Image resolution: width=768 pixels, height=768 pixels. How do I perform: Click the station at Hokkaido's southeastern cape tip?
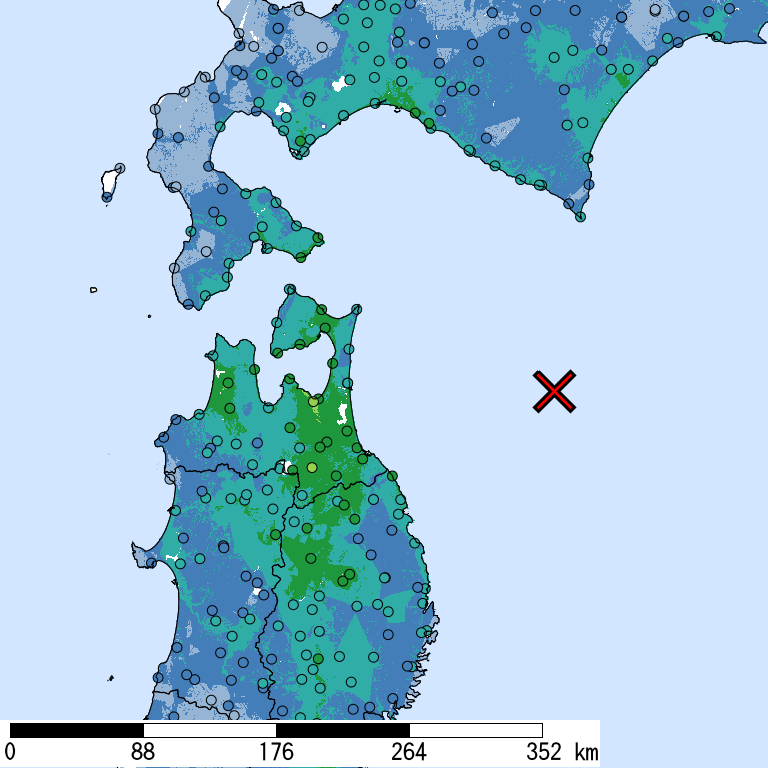580,216
